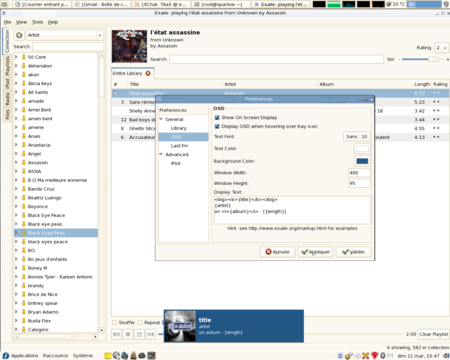Open the white Text Color swatch

pos(362,148)
